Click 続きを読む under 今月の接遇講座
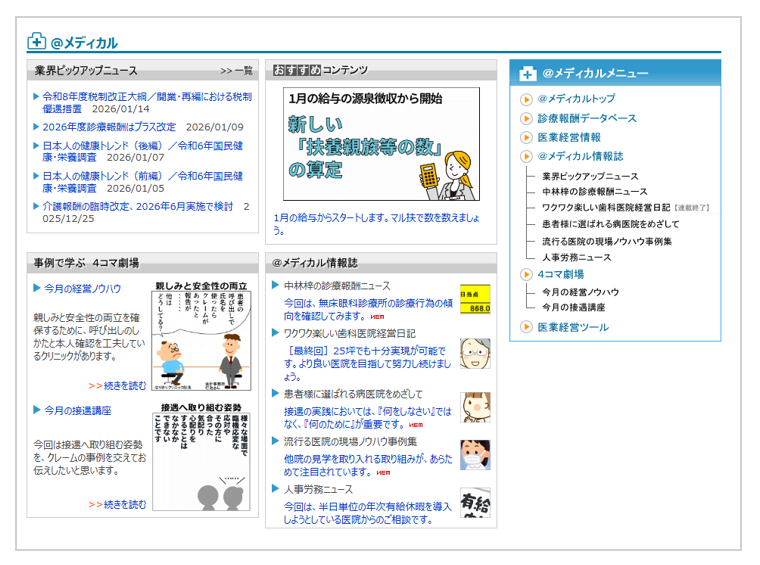The height and width of the screenshot is (565, 760). [117, 504]
